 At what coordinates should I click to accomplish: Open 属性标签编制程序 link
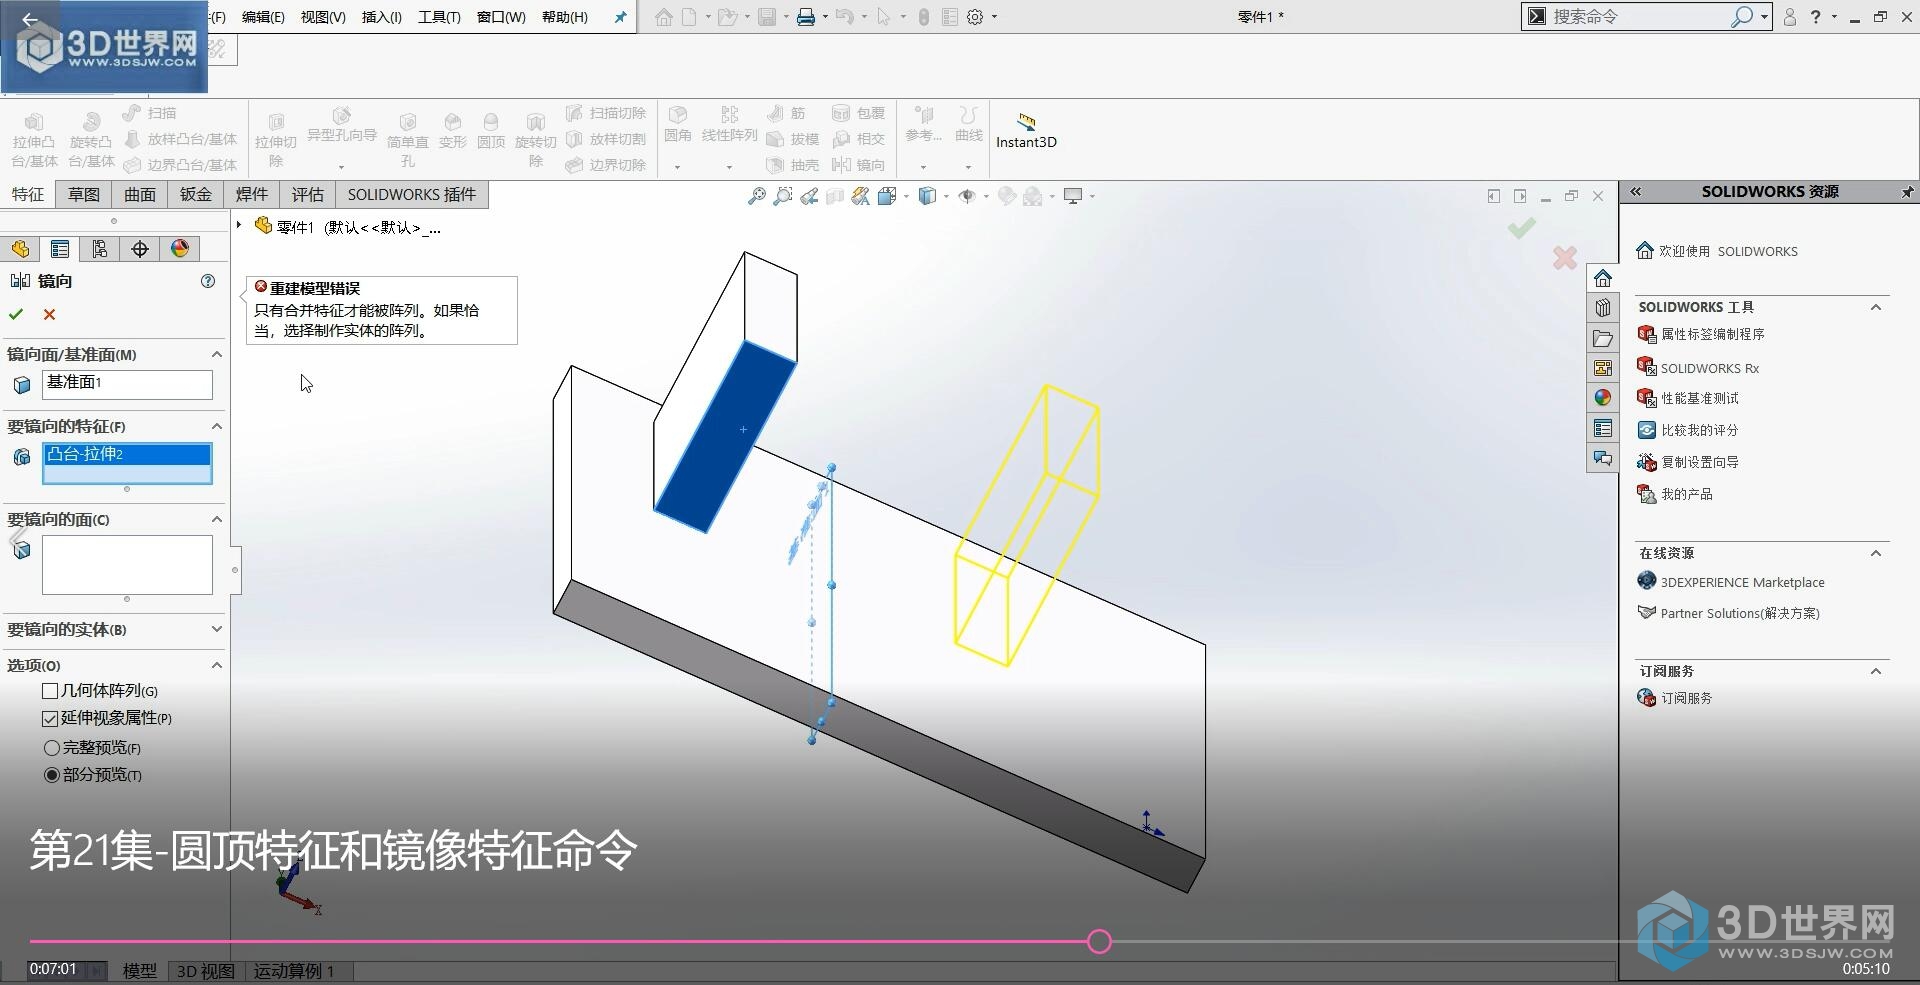[1712, 334]
